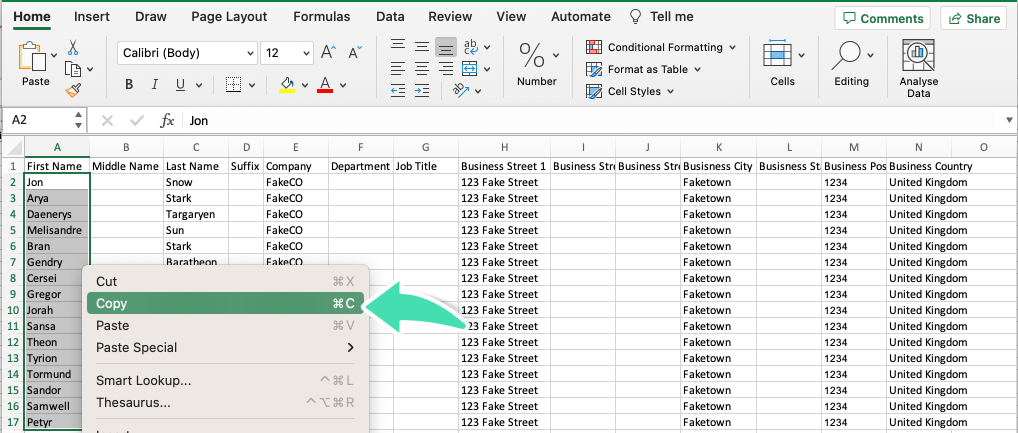The height and width of the screenshot is (433, 1018).
Task: Apply the yellow fill color bucket
Action: coord(287,84)
